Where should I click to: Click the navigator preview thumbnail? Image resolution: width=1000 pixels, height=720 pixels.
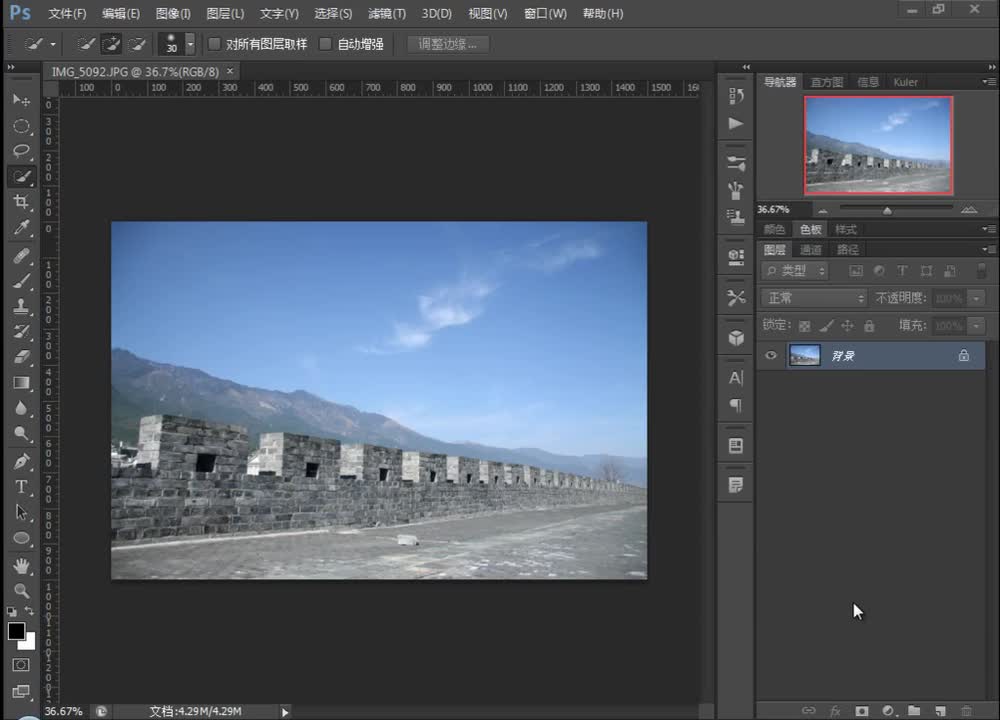pos(878,145)
